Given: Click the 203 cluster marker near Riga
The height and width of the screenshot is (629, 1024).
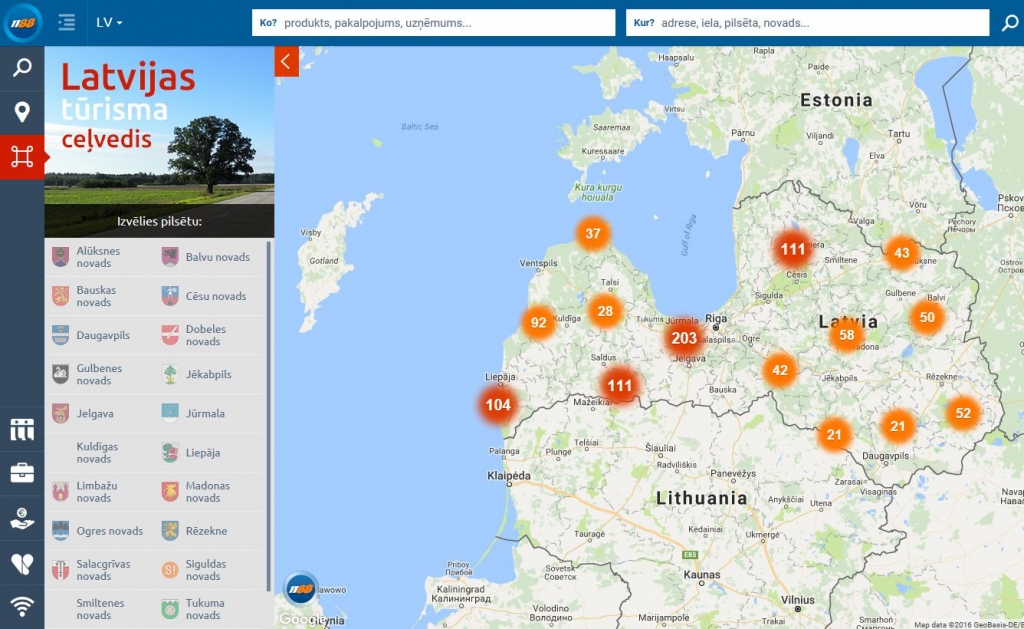Looking at the screenshot, I should tap(684, 338).
